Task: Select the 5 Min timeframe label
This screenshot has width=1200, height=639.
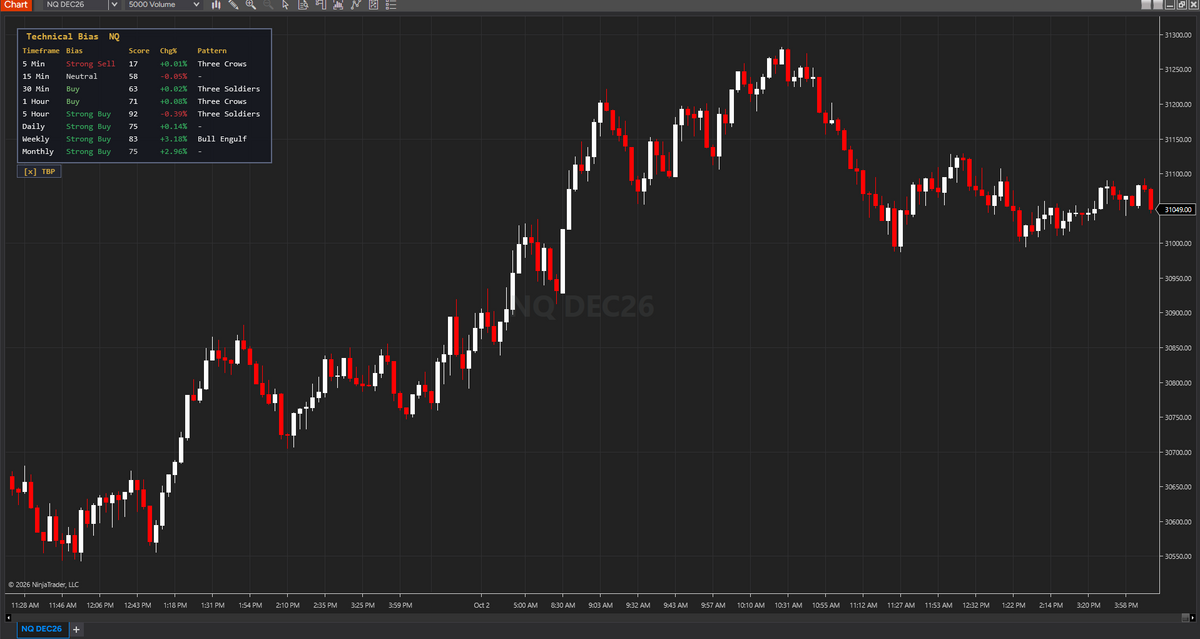Action: pos(34,64)
